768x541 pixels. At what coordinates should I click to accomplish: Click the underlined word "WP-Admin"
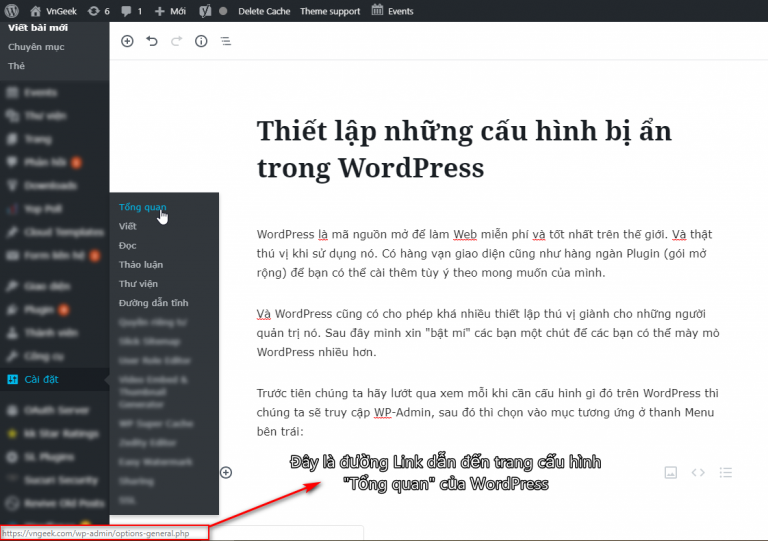(402, 412)
